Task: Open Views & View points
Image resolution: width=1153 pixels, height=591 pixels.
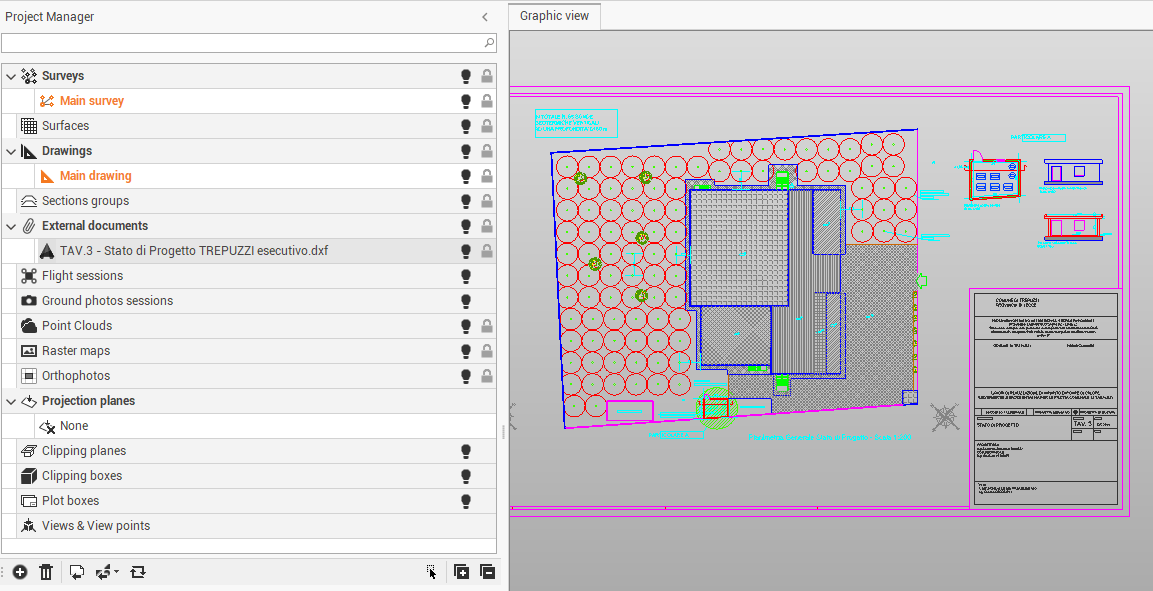Action: click(x=95, y=526)
